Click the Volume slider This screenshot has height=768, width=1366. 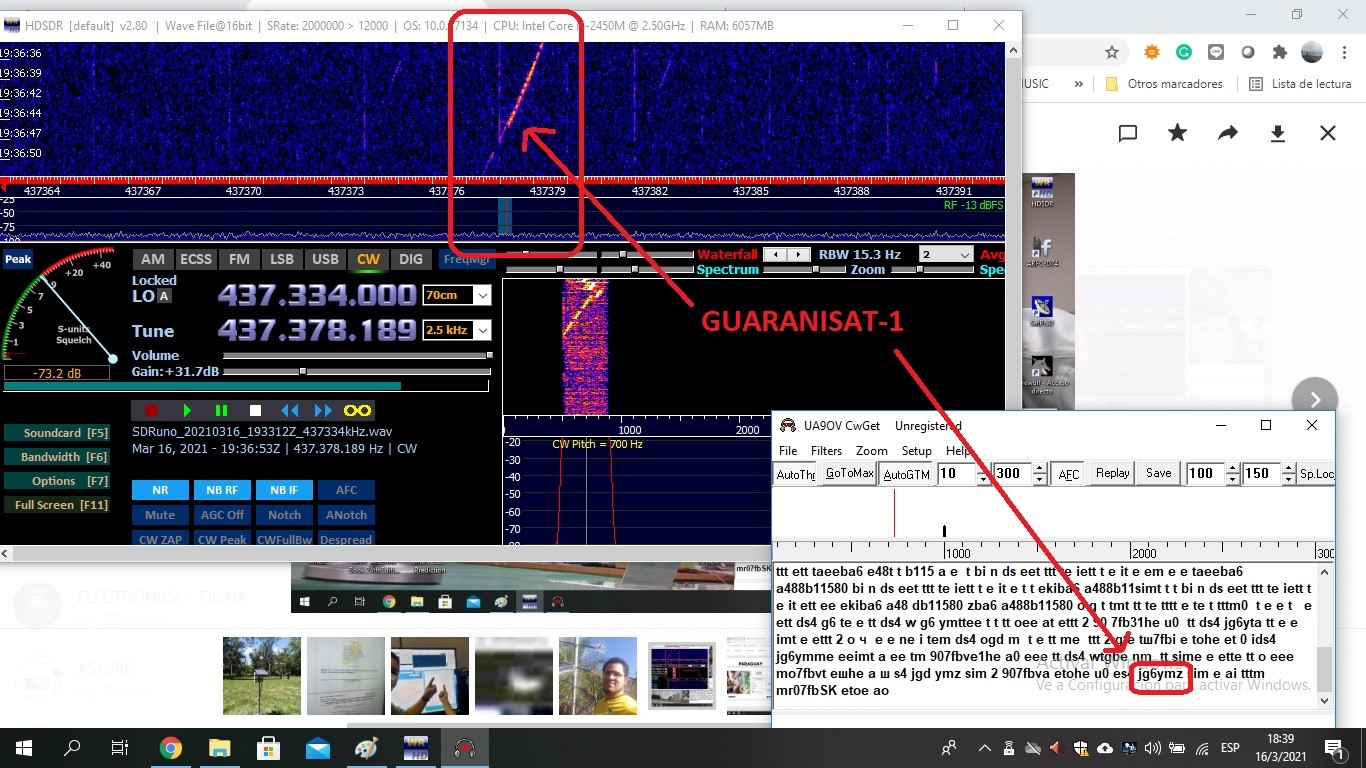pyautogui.click(x=357, y=355)
